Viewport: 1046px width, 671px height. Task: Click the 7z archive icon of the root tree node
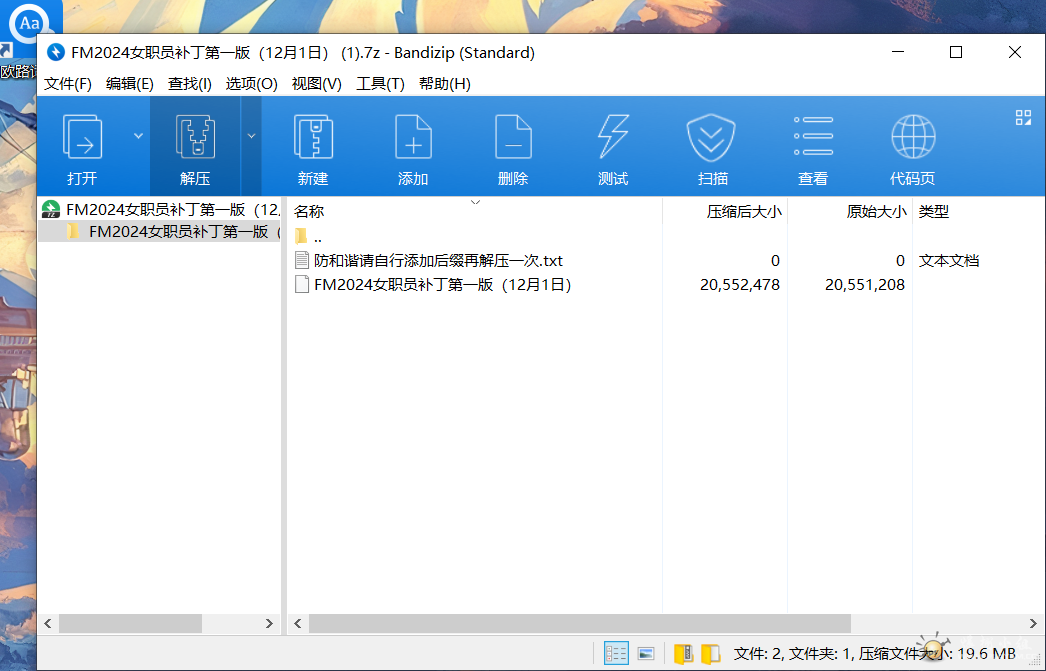pyautogui.click(x=51, y=209)
